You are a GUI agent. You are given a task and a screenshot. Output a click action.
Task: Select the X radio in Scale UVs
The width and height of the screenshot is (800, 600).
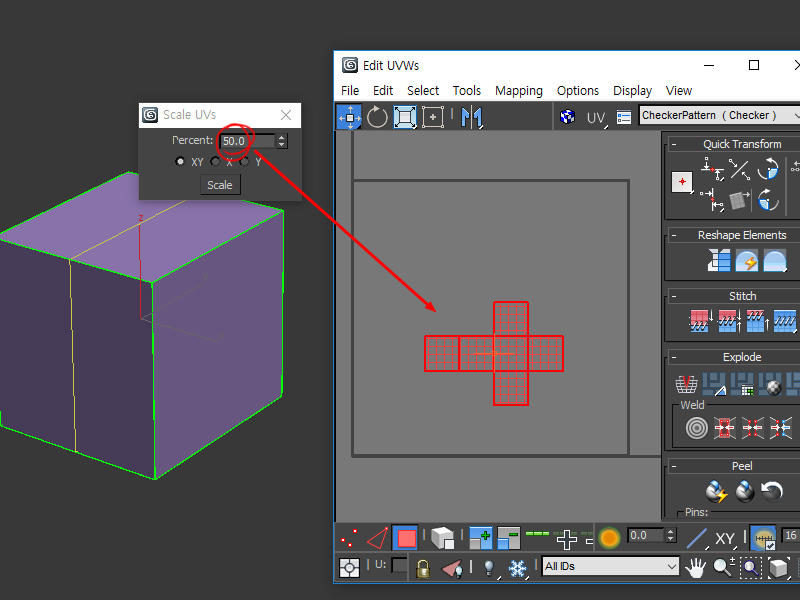pyautogui.click(x=215, y=161)
